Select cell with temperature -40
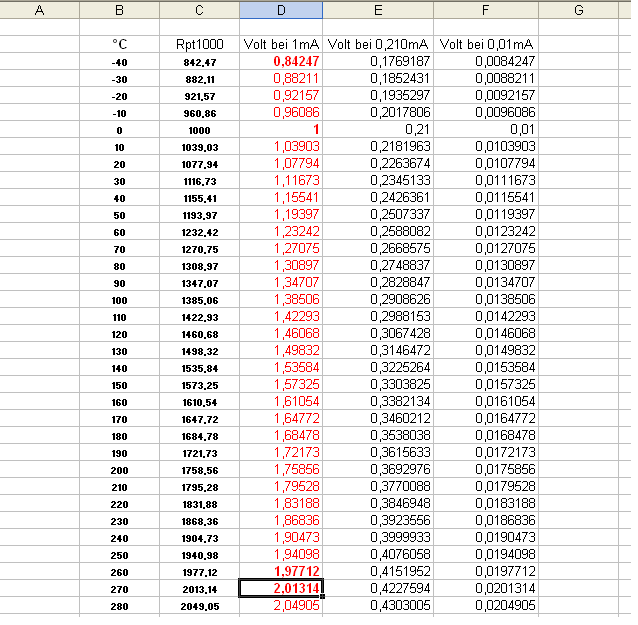 pyautogui.click(x=119, y=61)
